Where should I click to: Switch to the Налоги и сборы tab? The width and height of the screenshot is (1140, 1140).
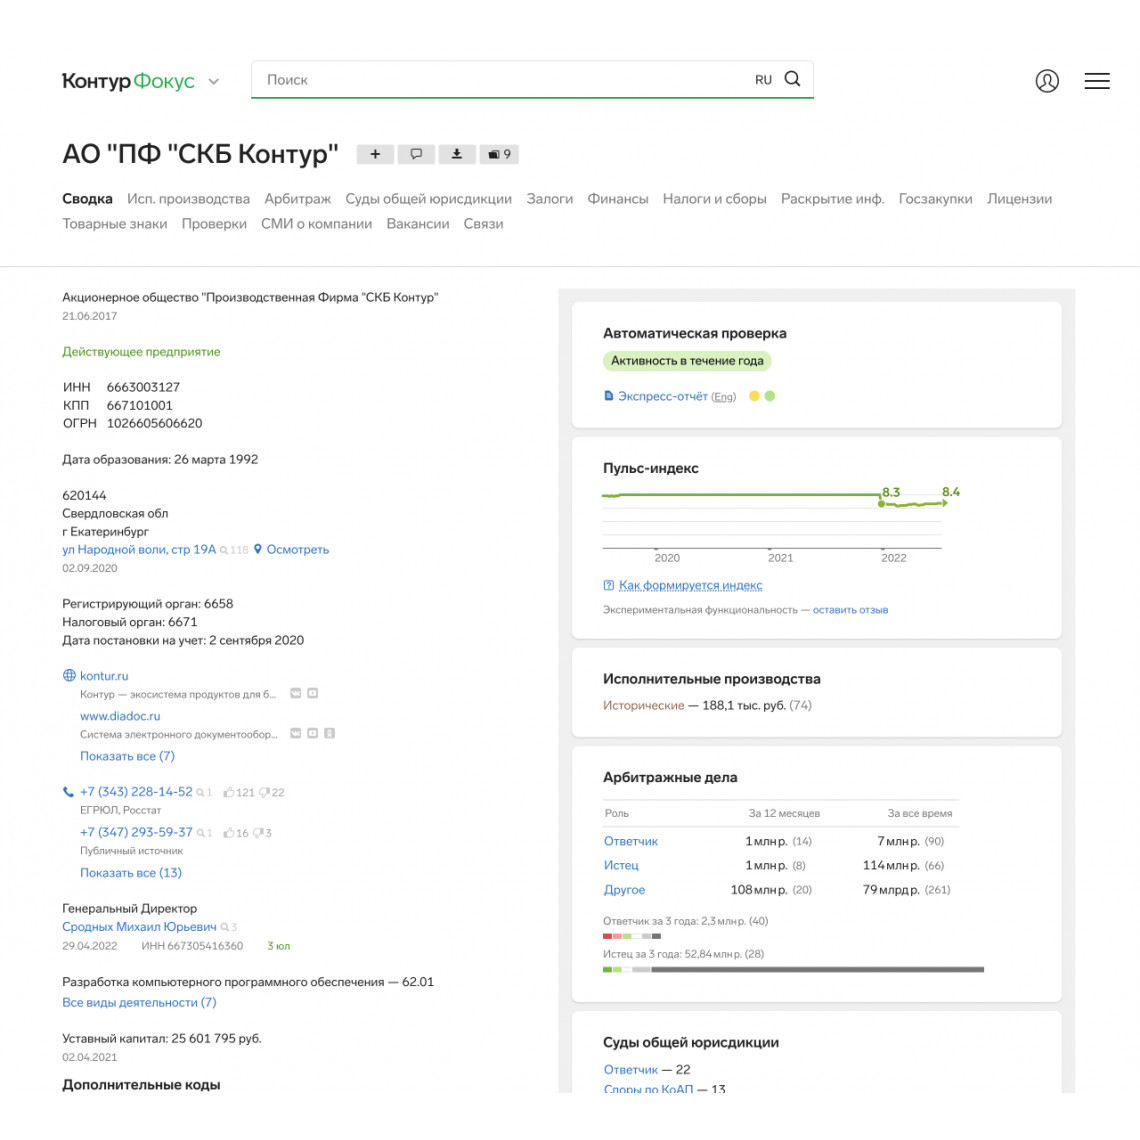715,199
